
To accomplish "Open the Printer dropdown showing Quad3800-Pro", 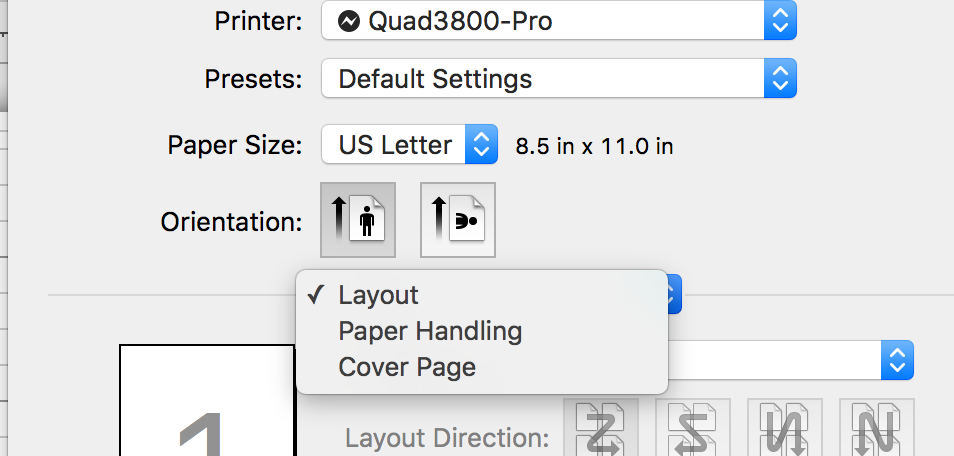I will [x=558, y=21].
